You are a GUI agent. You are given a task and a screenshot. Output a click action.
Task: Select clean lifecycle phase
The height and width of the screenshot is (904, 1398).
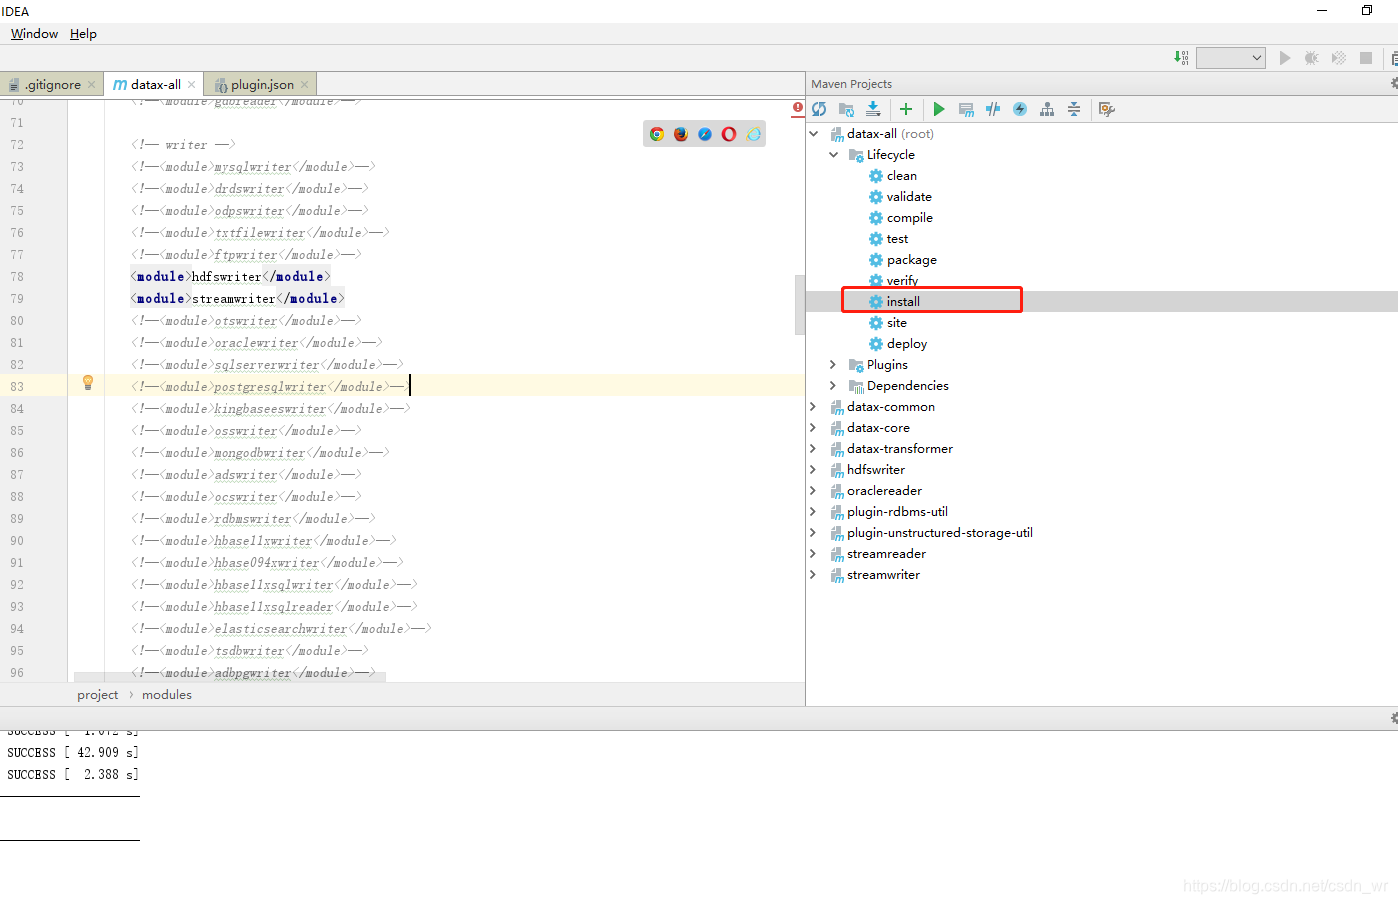click(893, 176)
